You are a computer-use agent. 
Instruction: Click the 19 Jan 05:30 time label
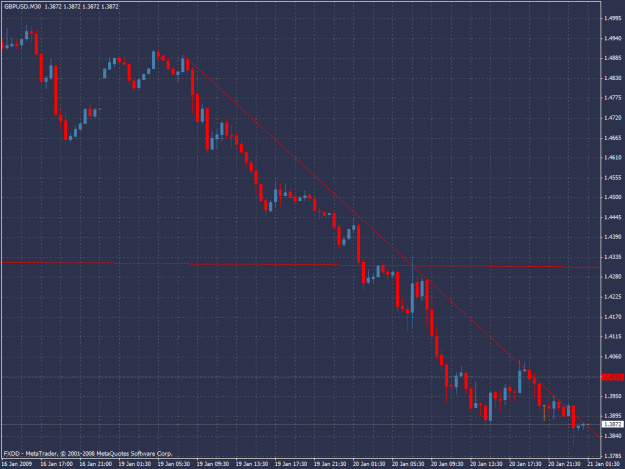(174, 464)
